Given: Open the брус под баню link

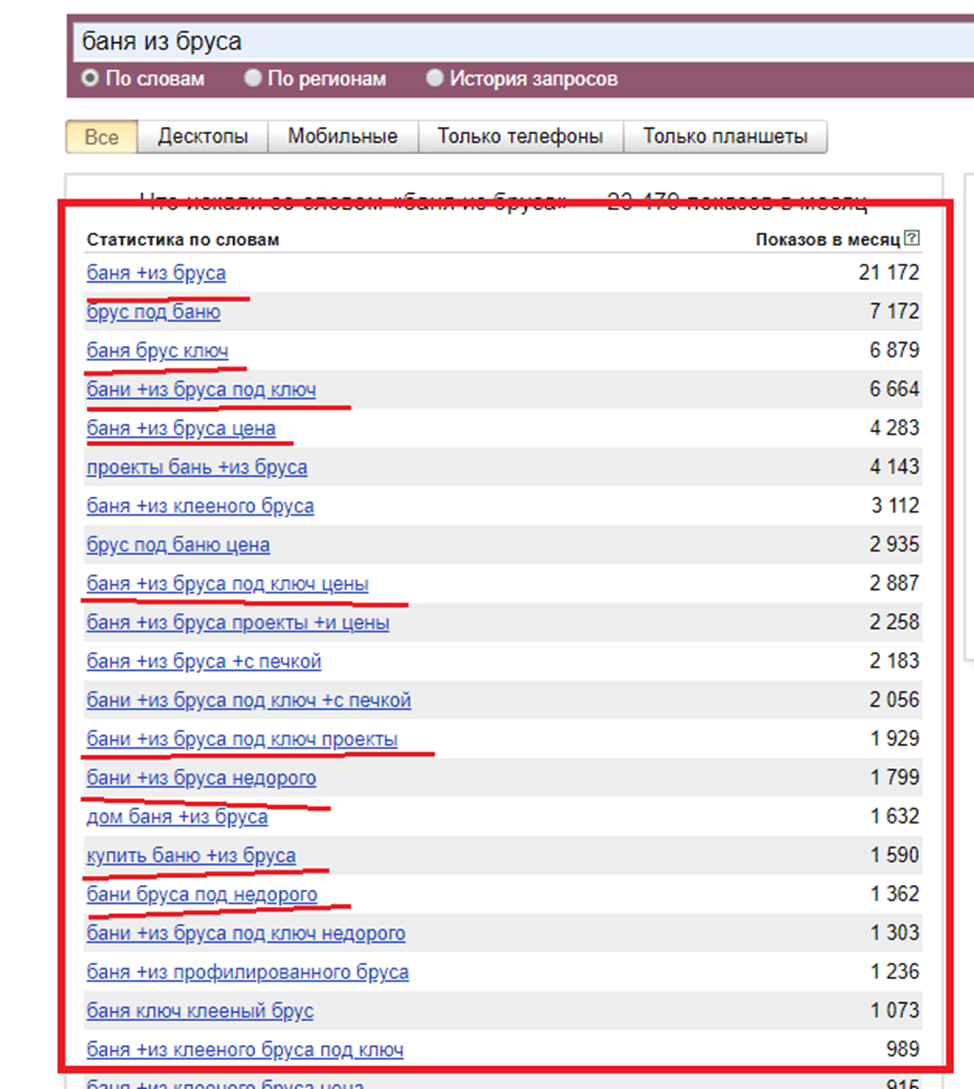Looking at the screenshot, I should (154, 312).
